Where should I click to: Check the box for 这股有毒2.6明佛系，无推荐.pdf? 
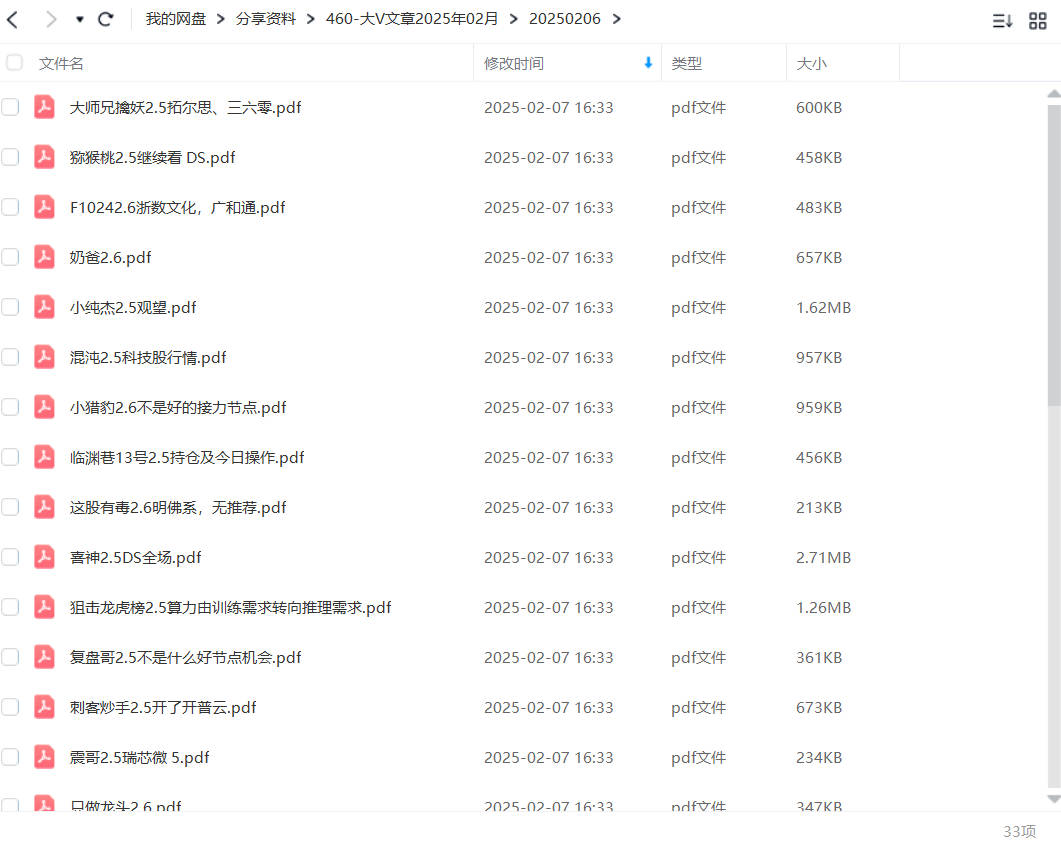(10, 507)
